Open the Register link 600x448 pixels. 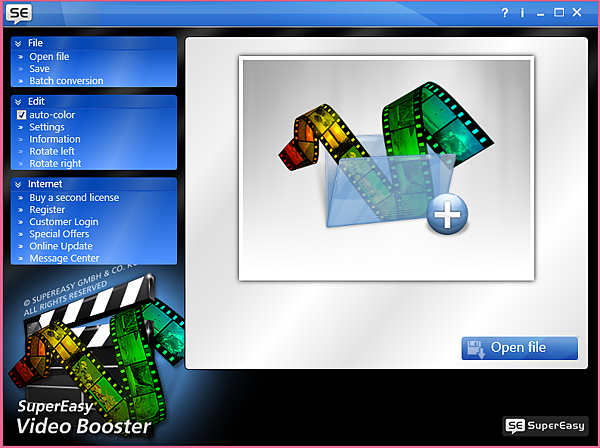(x=47, y=210)
